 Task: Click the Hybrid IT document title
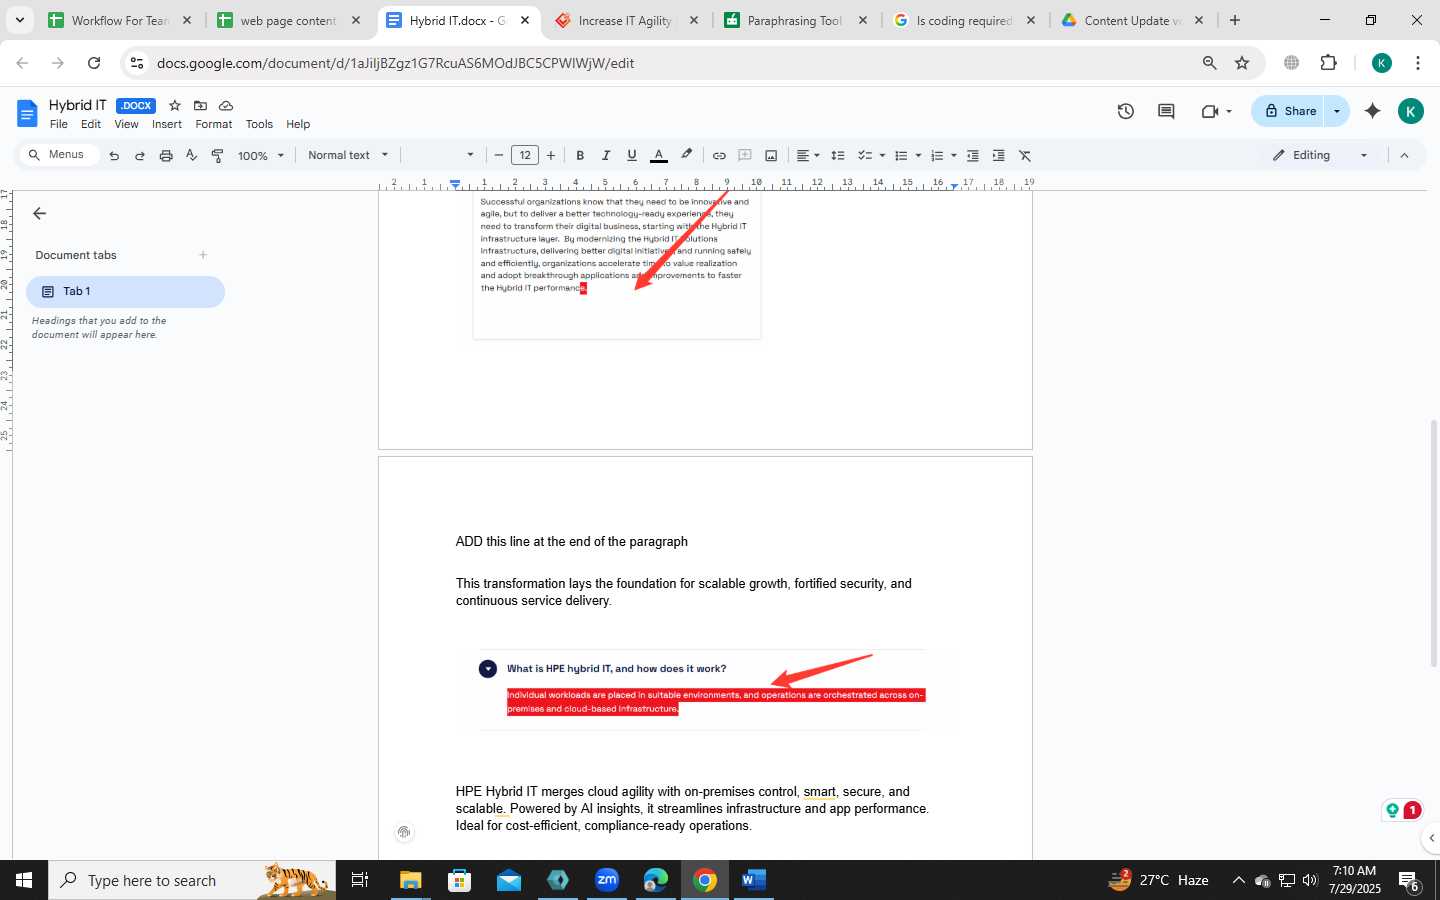(77, 105)
